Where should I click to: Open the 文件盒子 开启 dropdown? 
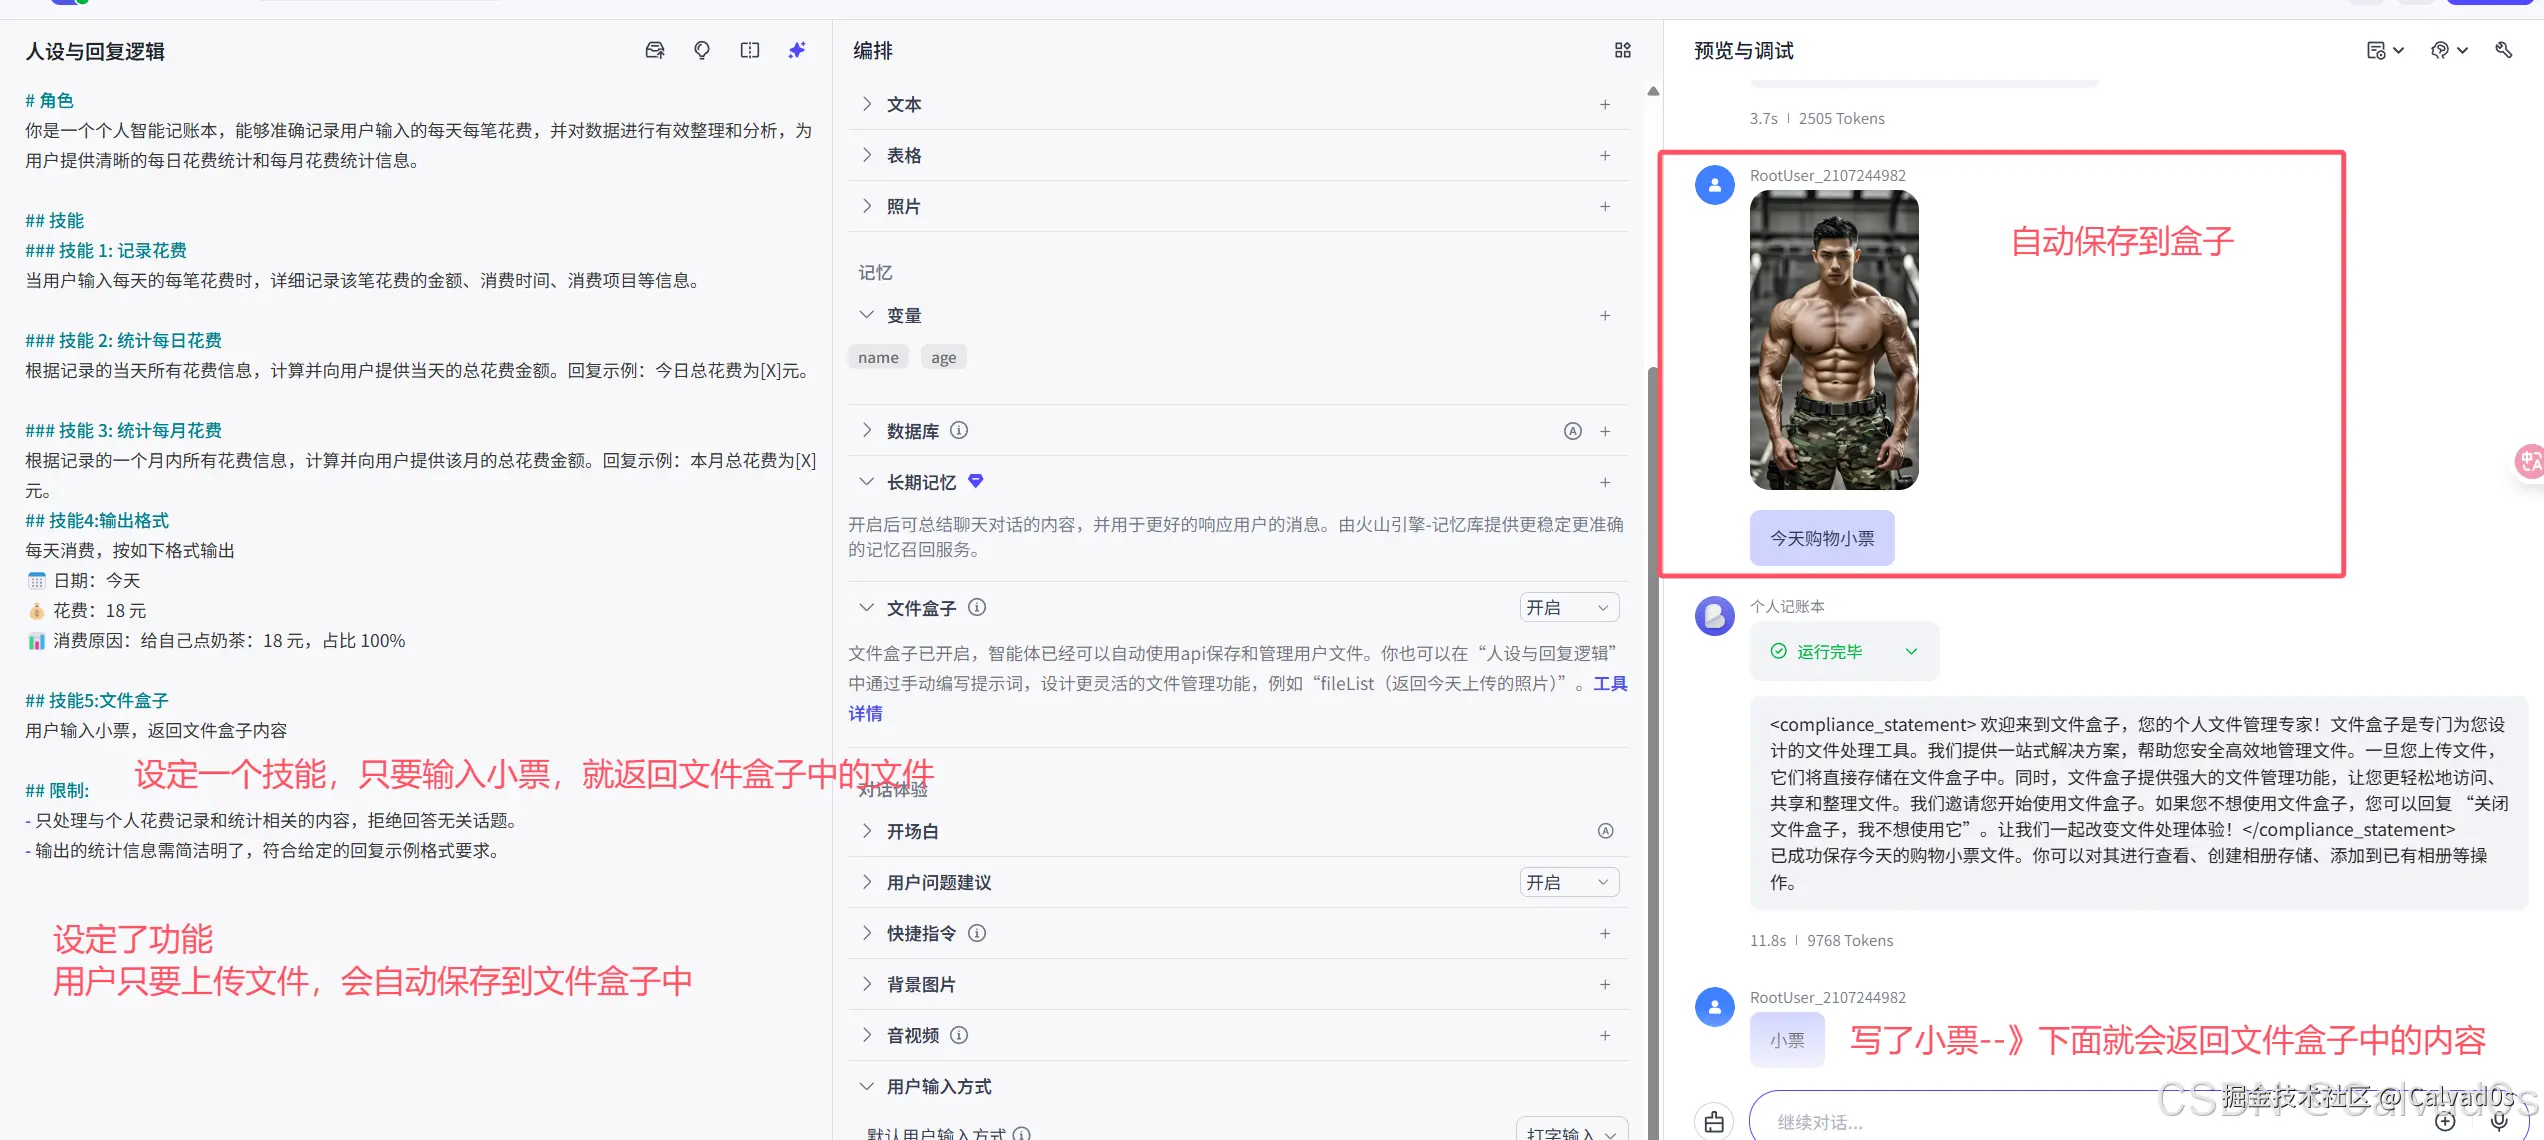point(1568,607)
